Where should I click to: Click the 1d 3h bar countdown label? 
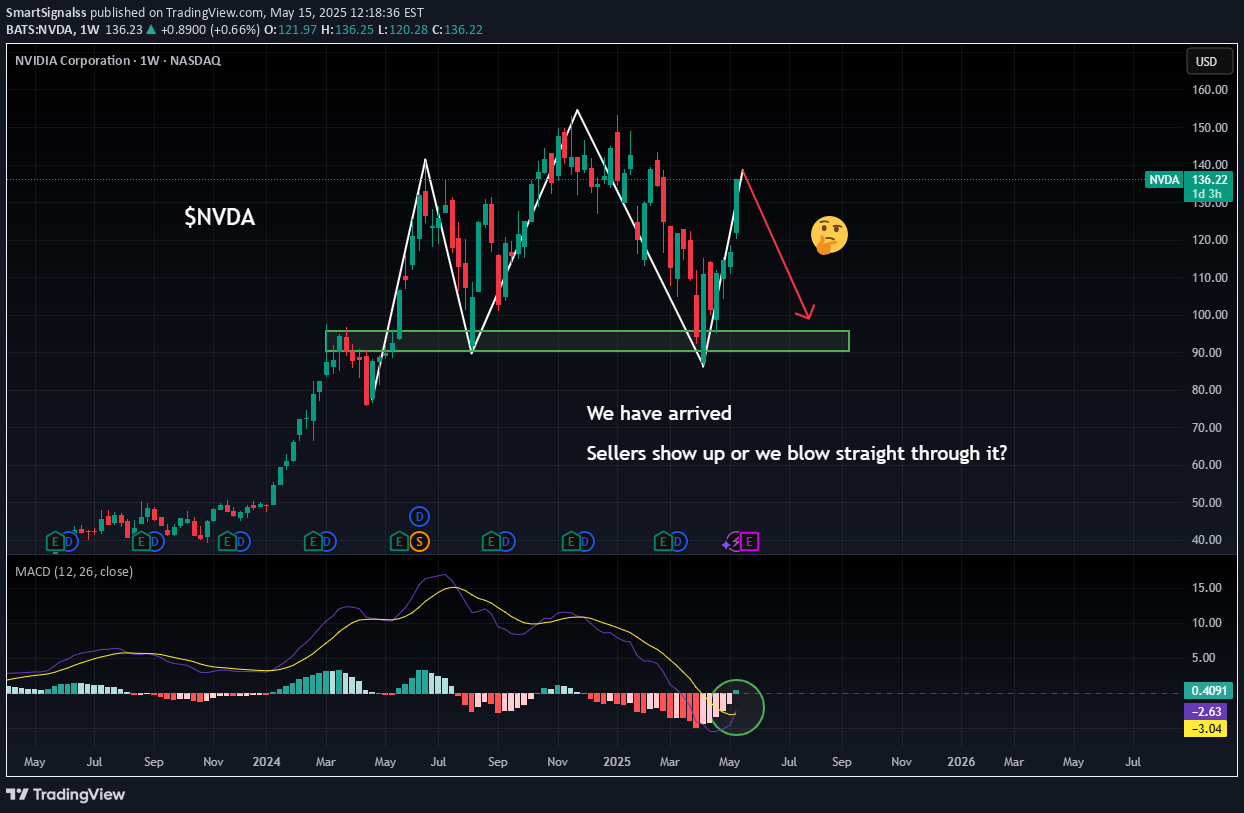coord(1208,194)
